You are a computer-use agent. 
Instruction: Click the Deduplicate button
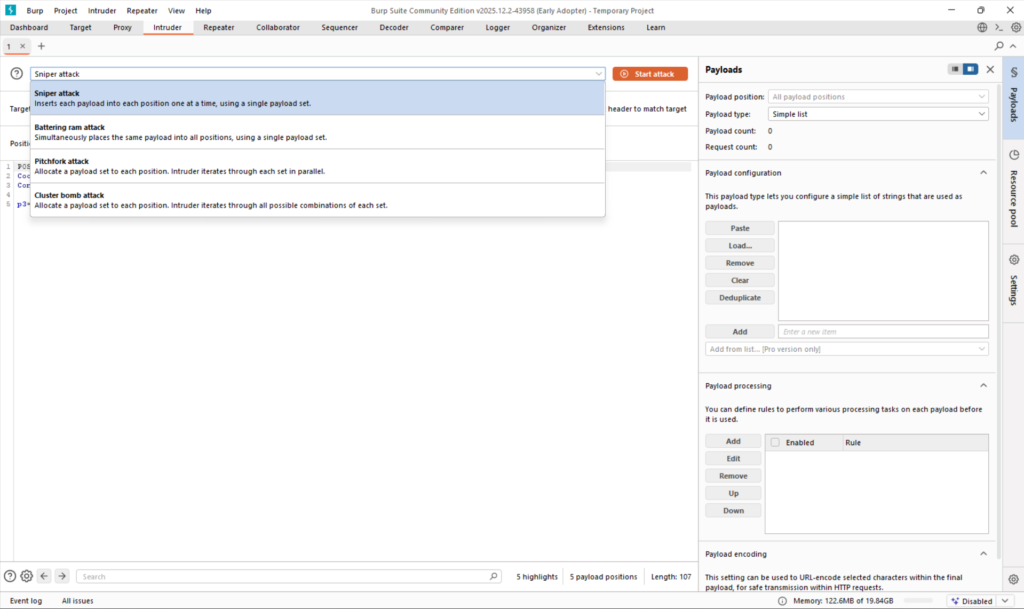(739, 298)
